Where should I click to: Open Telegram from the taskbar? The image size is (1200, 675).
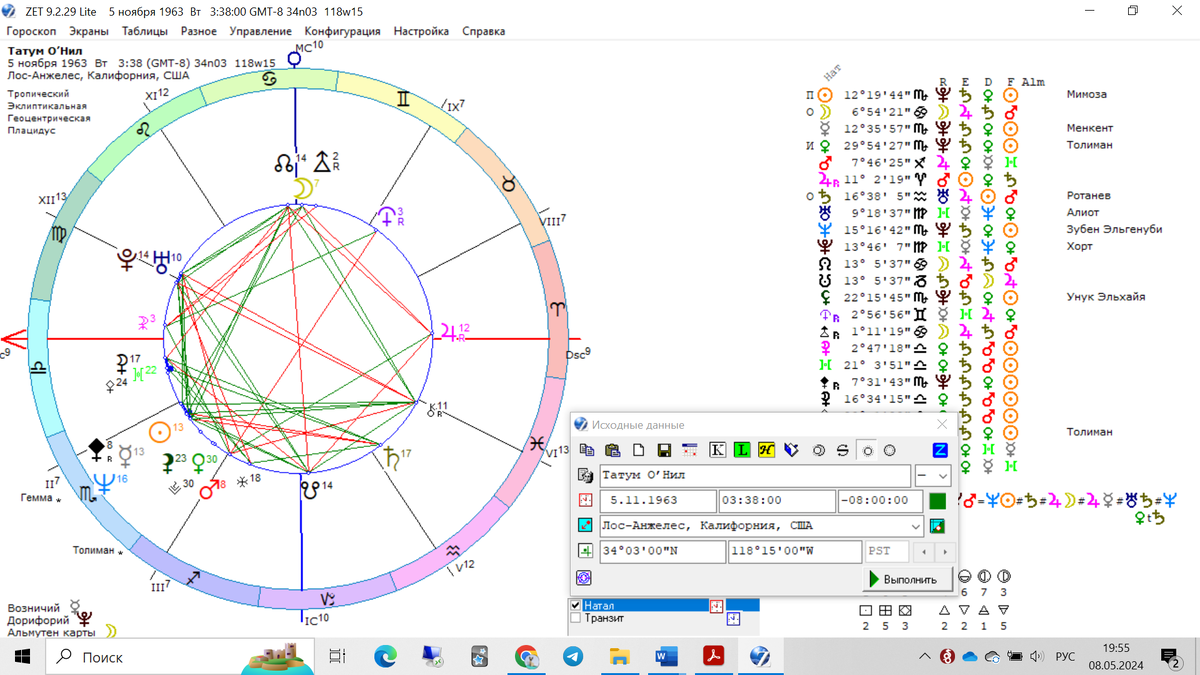[573, 656]
